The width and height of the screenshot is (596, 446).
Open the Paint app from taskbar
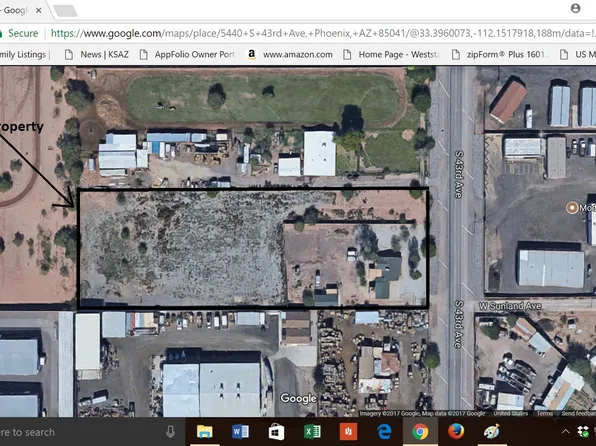492,432
